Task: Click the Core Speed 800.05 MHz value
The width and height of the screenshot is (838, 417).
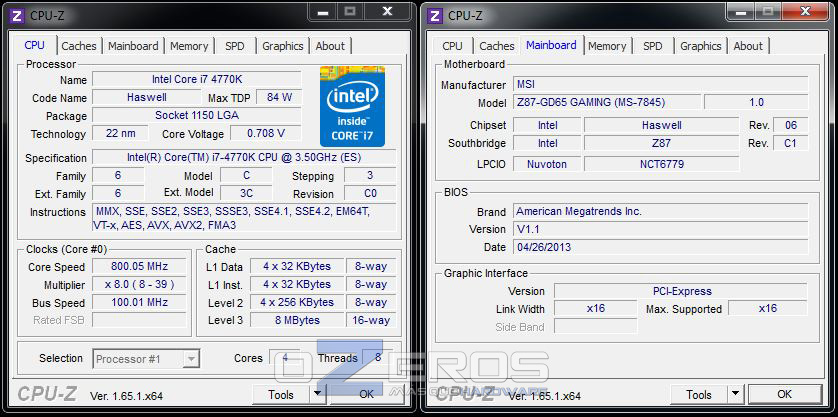Action: click(x=139, y=266)
